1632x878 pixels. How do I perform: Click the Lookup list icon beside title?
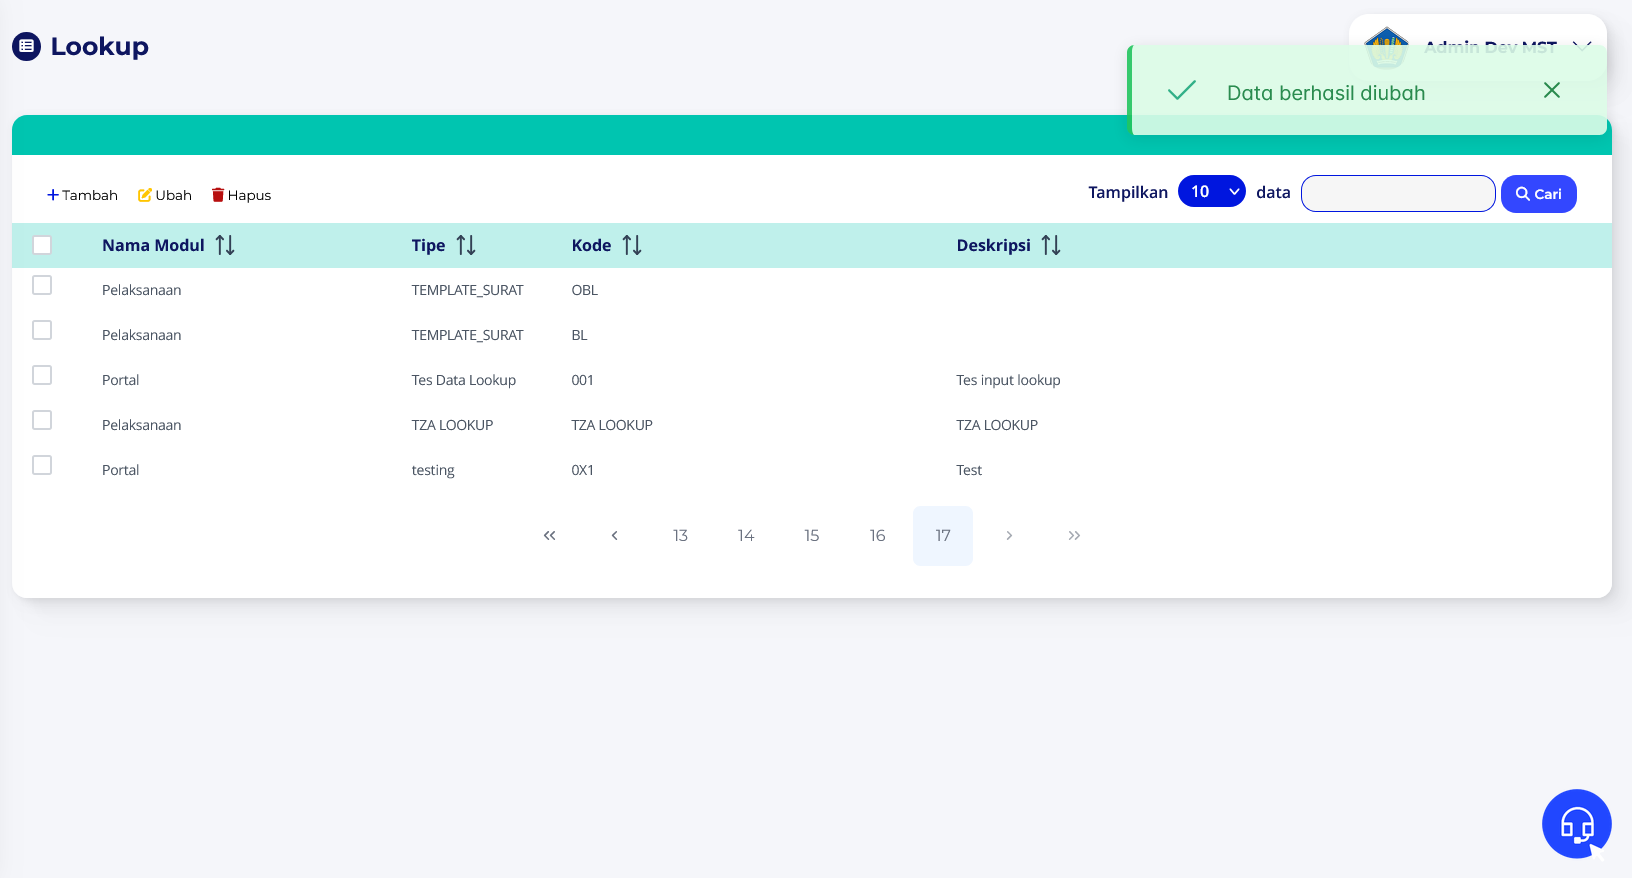(26, 46)
